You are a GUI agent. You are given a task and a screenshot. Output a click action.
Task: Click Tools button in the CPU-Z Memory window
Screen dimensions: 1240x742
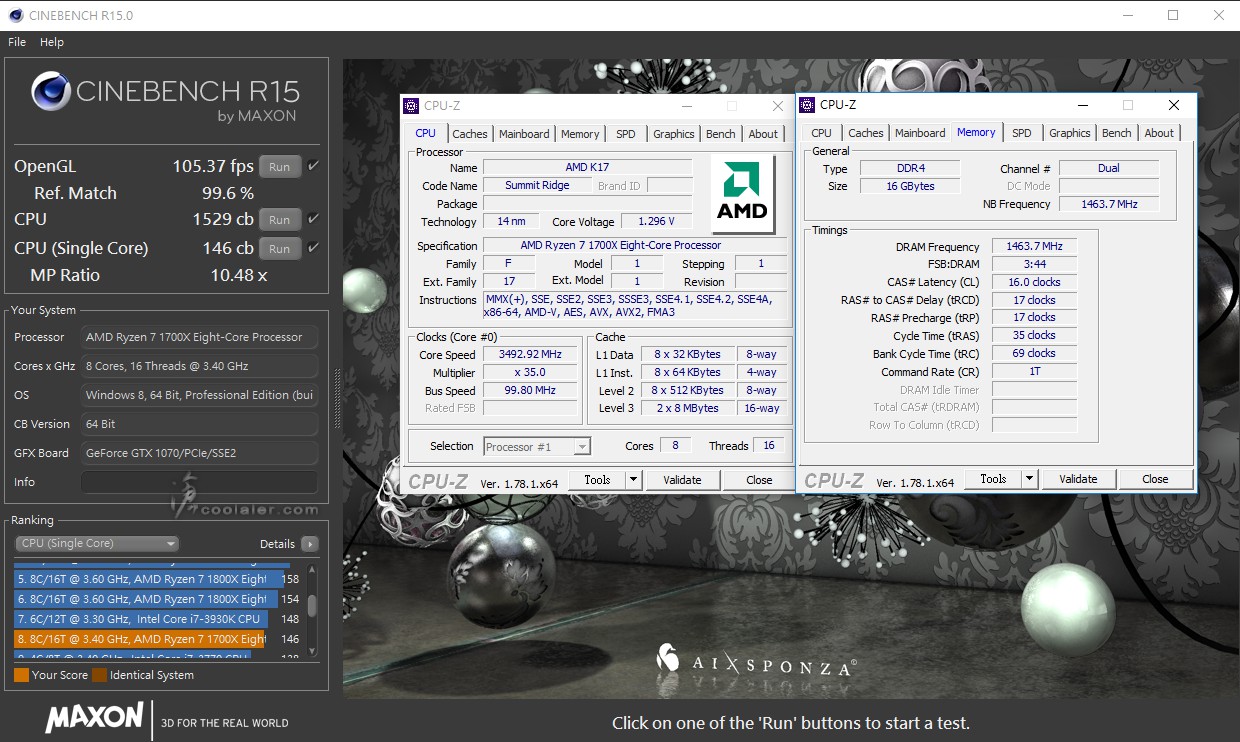[x=993, y=479]
